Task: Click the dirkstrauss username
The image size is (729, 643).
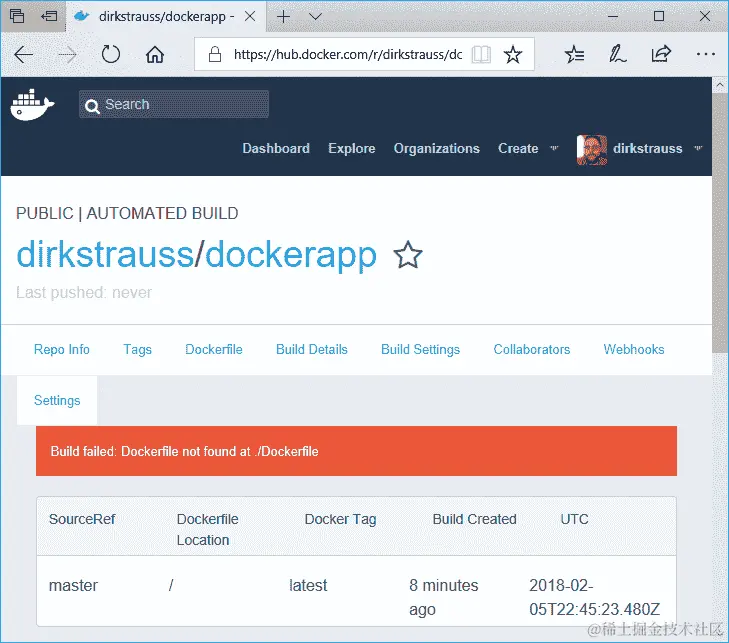Action: (x=648, y=148)
